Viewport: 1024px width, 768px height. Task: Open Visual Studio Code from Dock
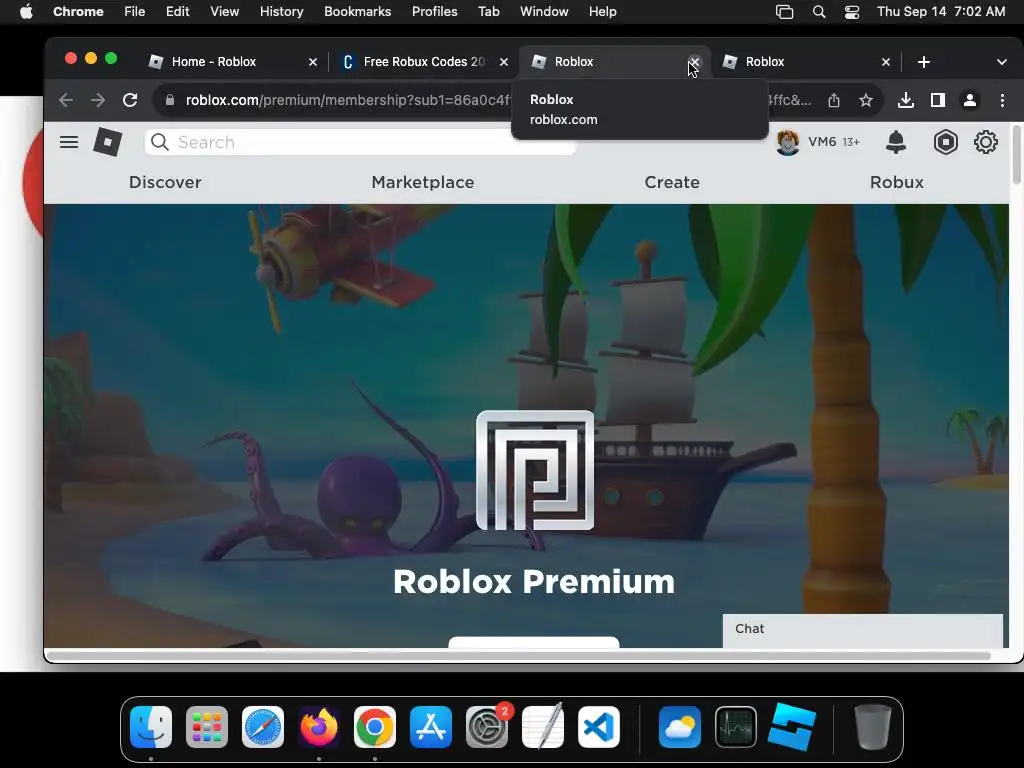point(599,727)
